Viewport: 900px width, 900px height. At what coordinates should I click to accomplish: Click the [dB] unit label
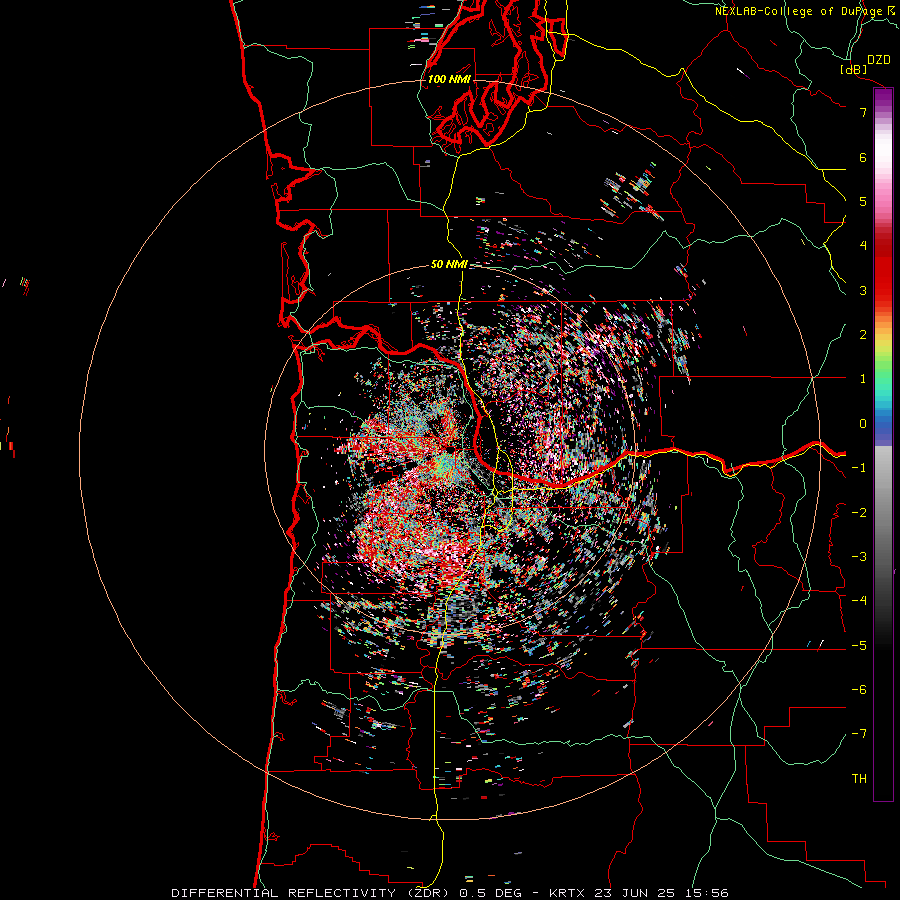[x=854, y=69]
